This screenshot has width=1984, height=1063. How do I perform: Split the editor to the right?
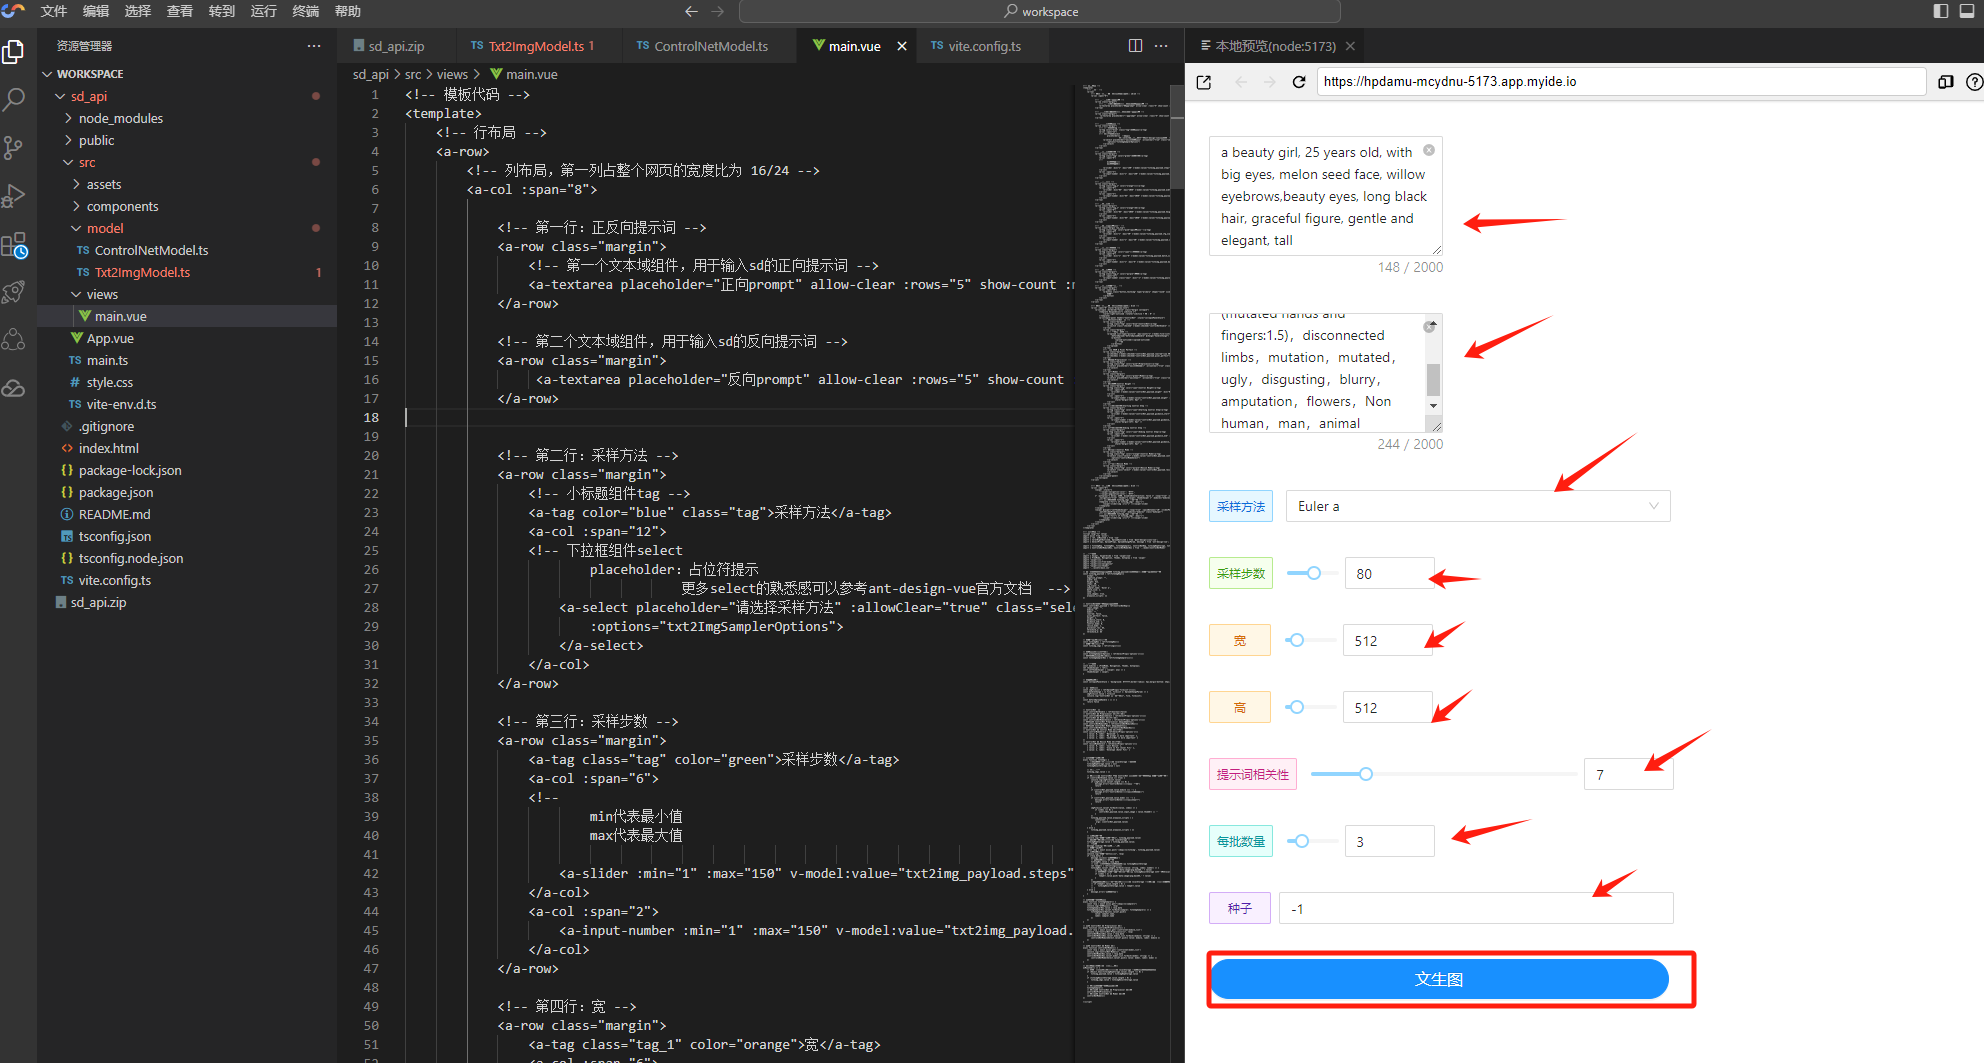[1135, 46]
